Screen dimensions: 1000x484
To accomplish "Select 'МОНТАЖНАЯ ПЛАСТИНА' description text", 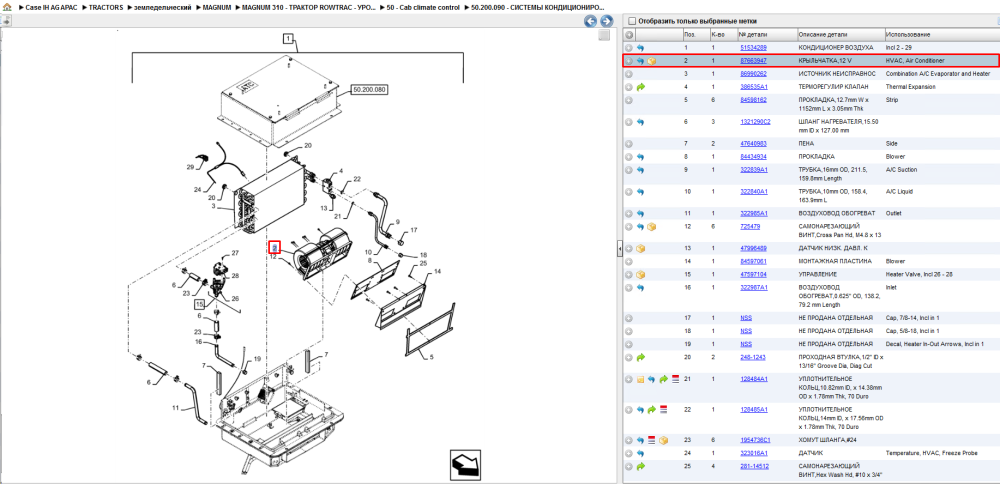I will [835, 261].
